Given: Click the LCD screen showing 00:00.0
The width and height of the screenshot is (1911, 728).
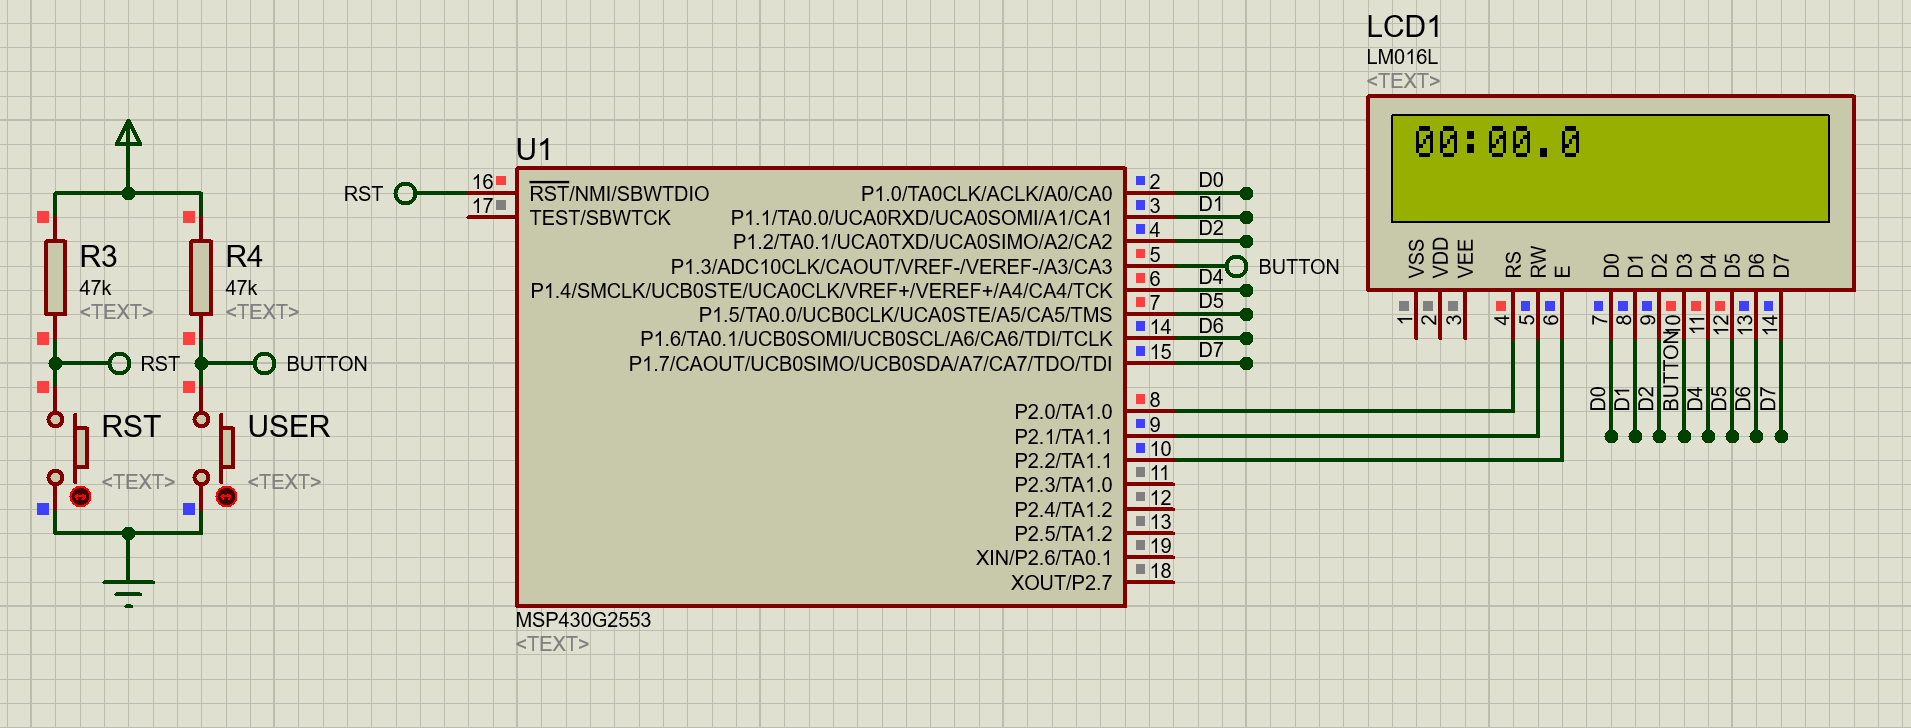Looking at the screenshot, I should pos(1610,168).
